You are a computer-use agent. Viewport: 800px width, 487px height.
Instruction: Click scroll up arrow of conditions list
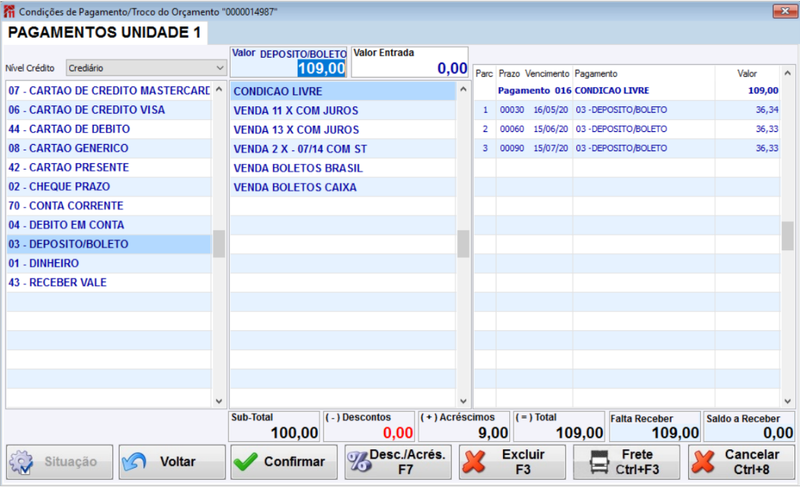tap(463, 89)
